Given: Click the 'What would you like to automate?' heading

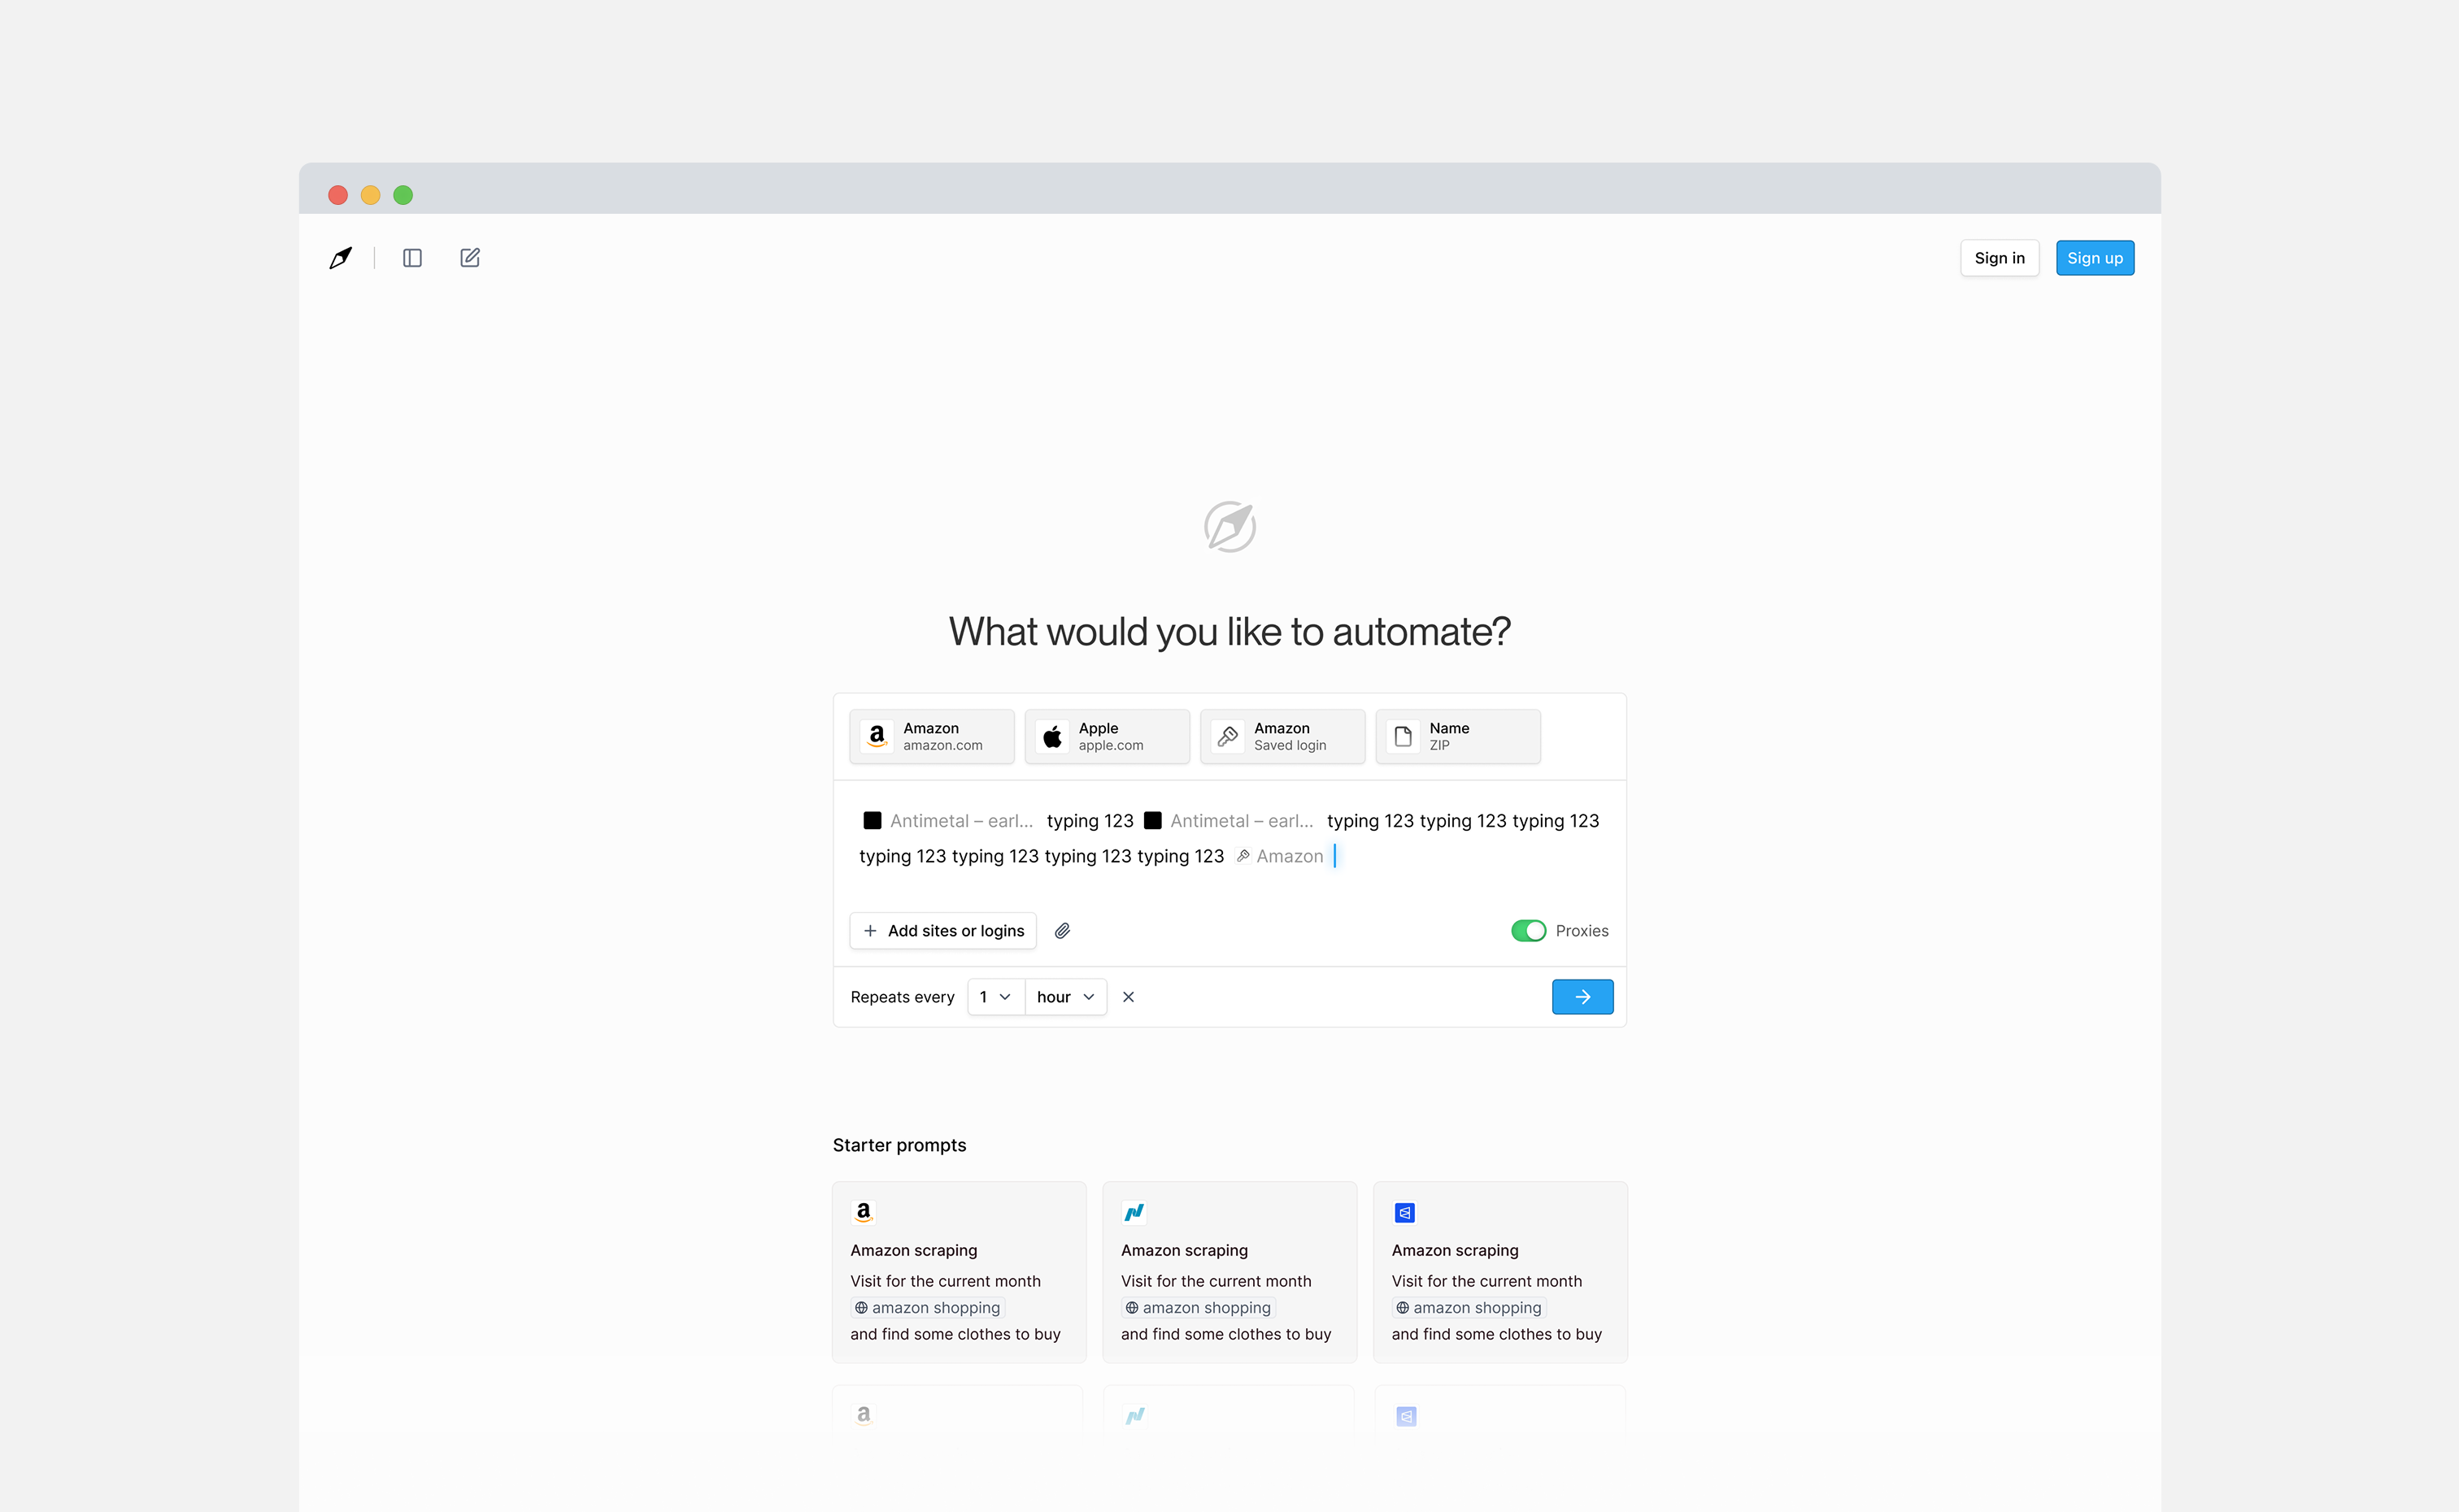Looking at the screenshot, I should (1230, 632).
